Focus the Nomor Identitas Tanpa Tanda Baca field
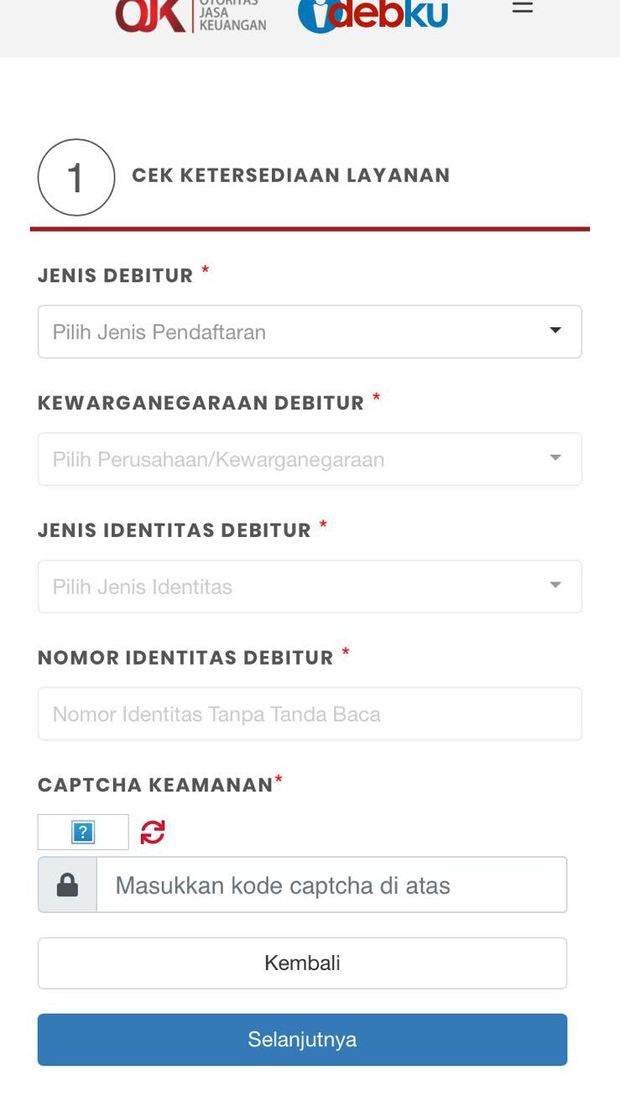This screenshot has width=620, height=1101. point(309,714)
